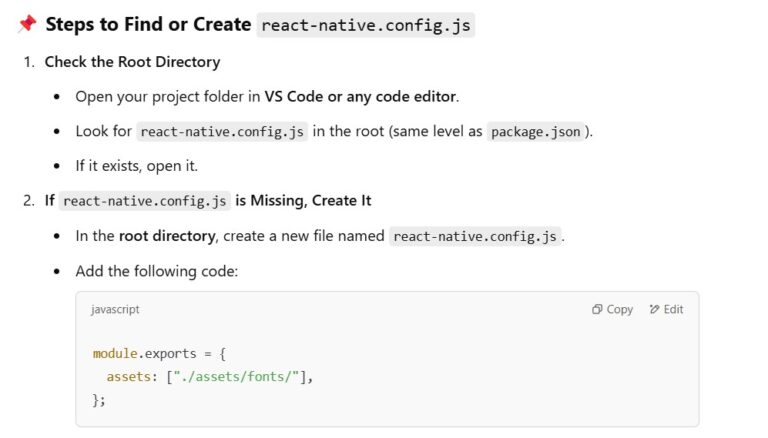This screenshot has height=438, width=768.
Task: Click the pencil icon beside Edit
Action: click(x=654, y=310)
